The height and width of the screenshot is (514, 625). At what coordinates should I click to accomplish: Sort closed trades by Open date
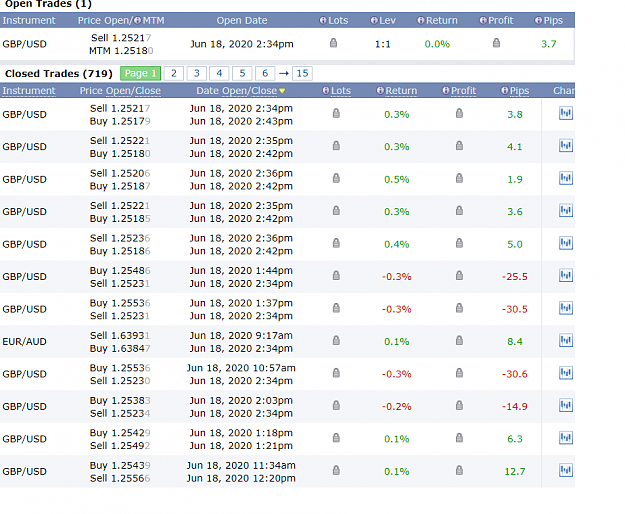235,91
